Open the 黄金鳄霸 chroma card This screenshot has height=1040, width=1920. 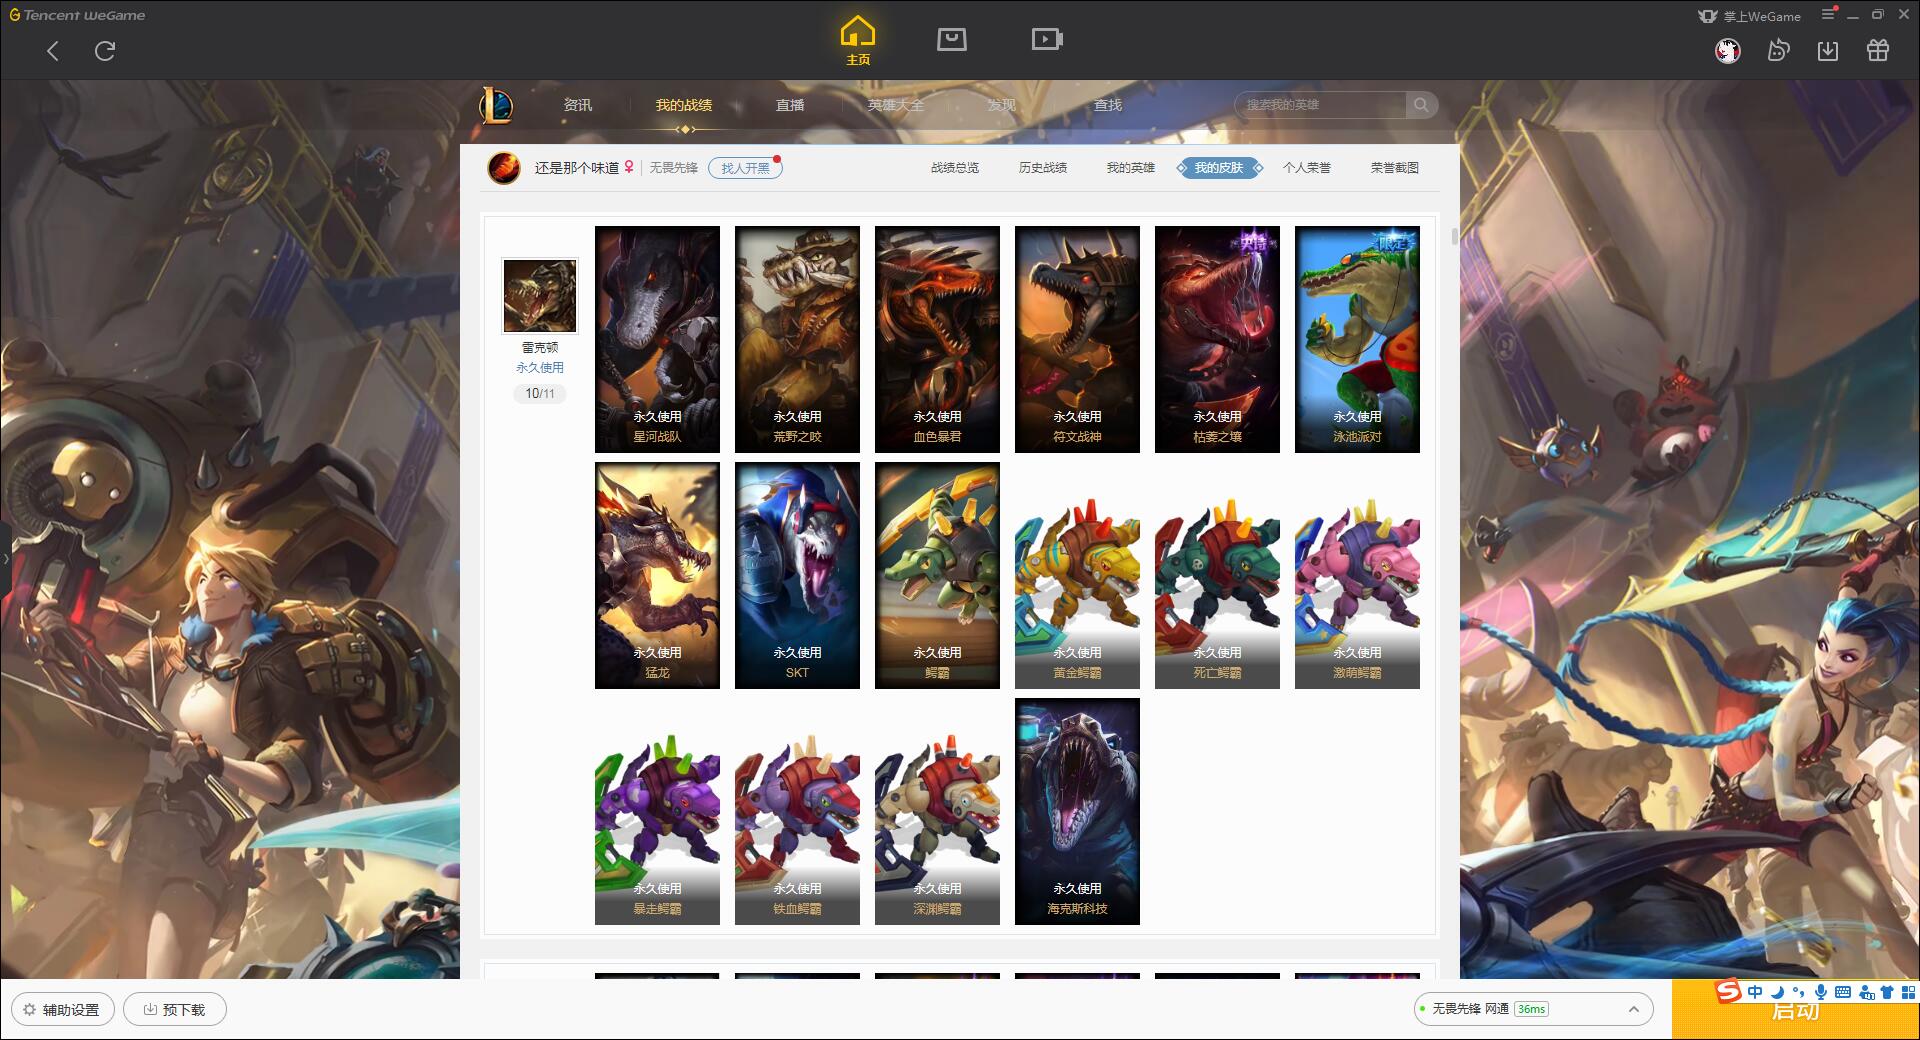[1077, 575]
